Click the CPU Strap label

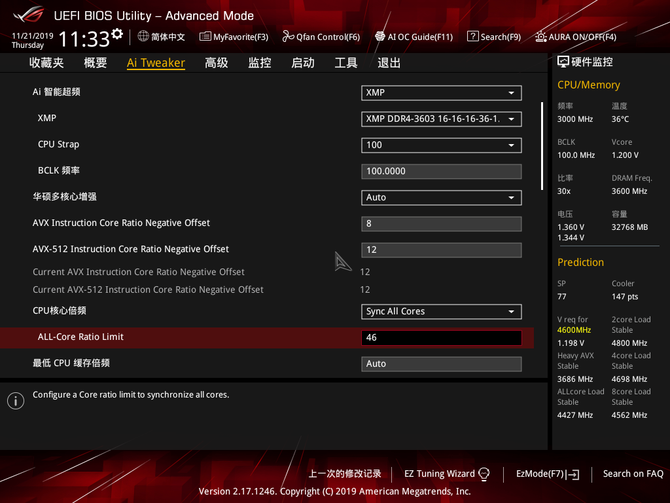click(59, 144)
